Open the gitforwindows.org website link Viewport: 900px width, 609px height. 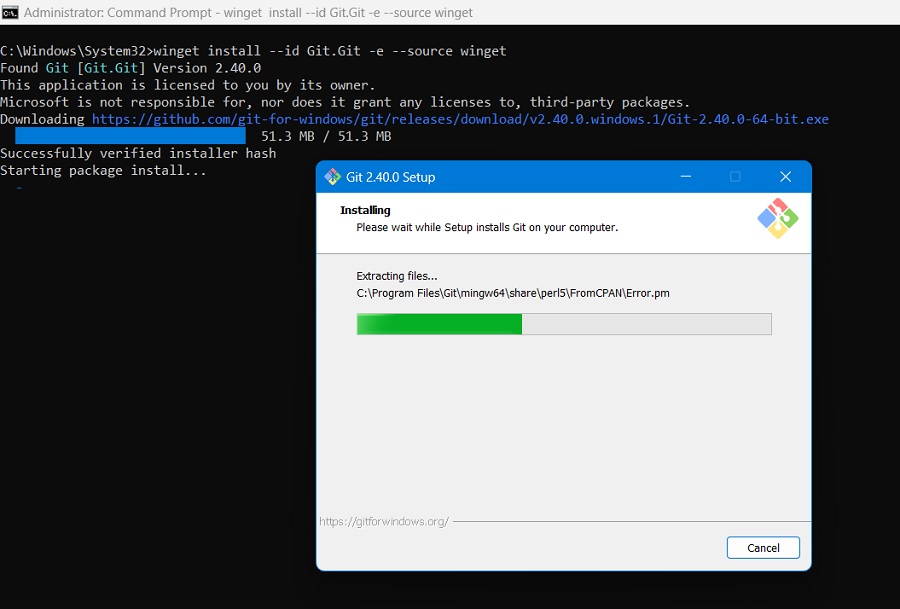pyautogui.click(x=385, y=520)
